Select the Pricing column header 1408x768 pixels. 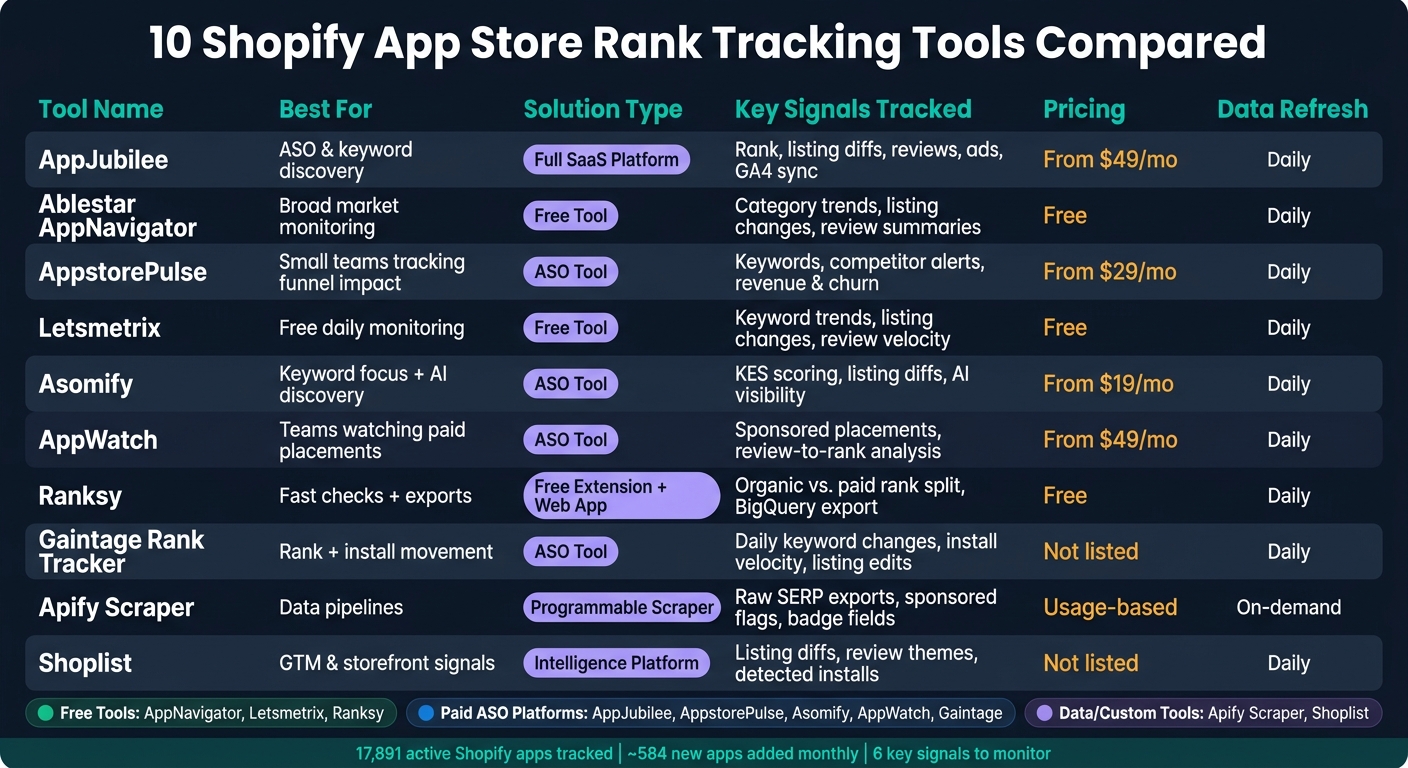point(1084,110)
